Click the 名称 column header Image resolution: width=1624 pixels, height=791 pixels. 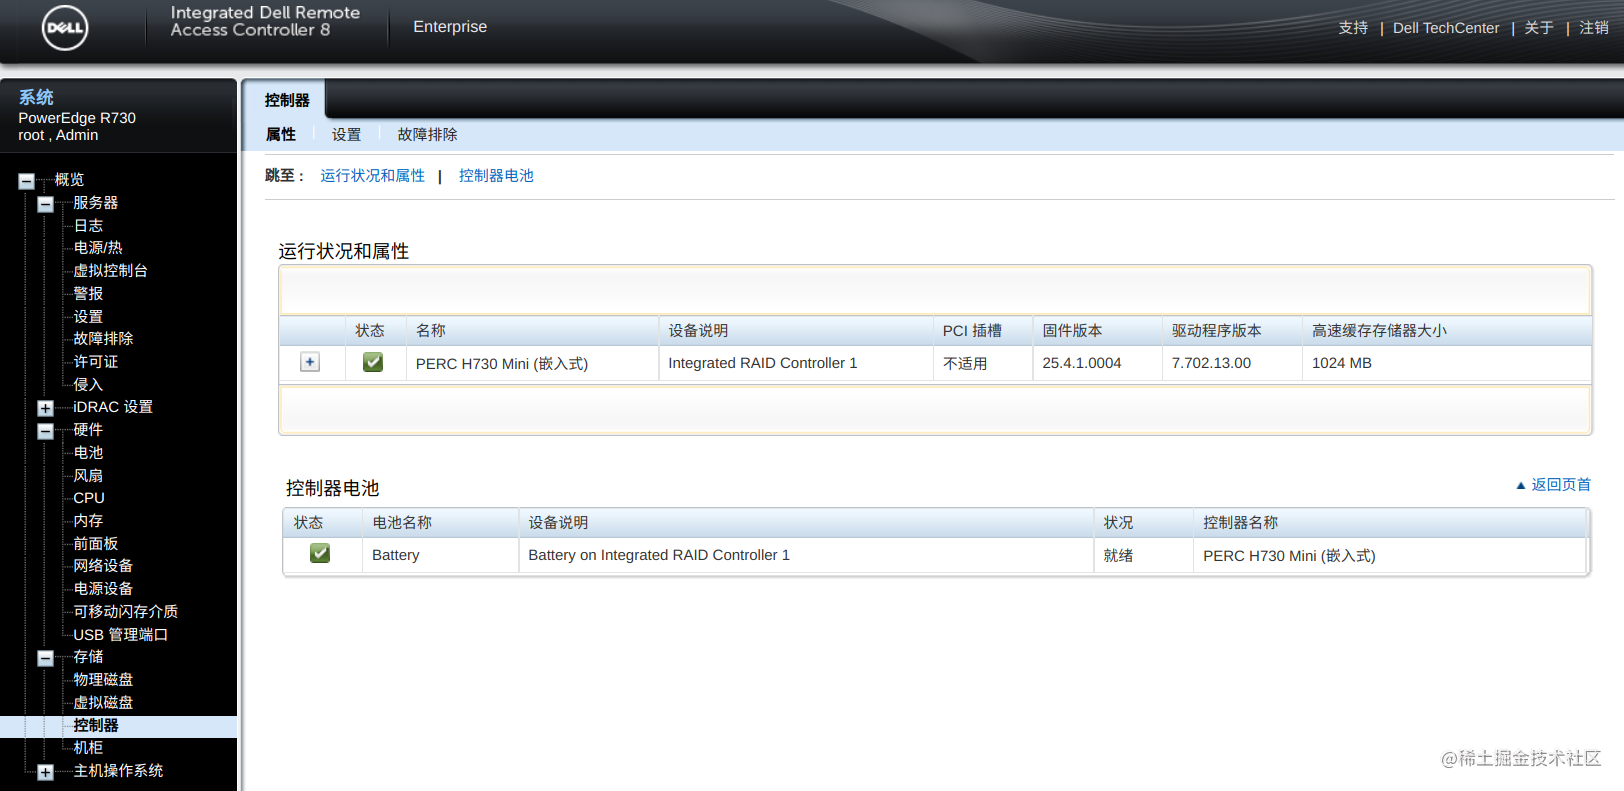point(430,330)
